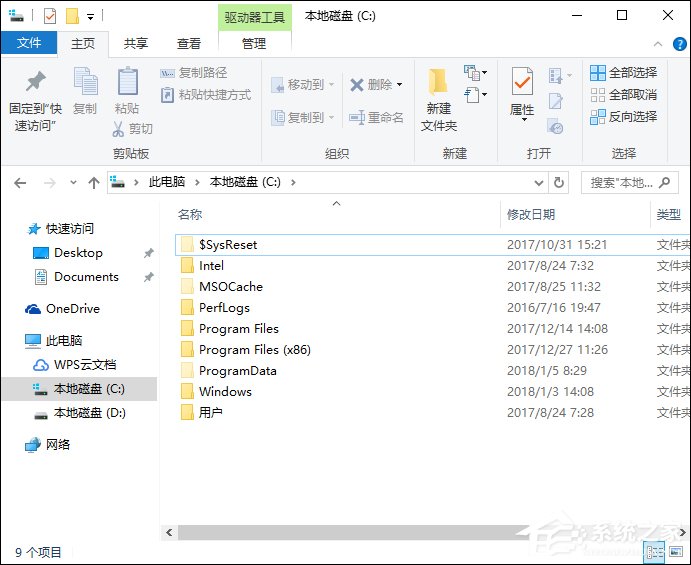
Task: Switch to Details view icon in status bar
Action: point(654,552)
